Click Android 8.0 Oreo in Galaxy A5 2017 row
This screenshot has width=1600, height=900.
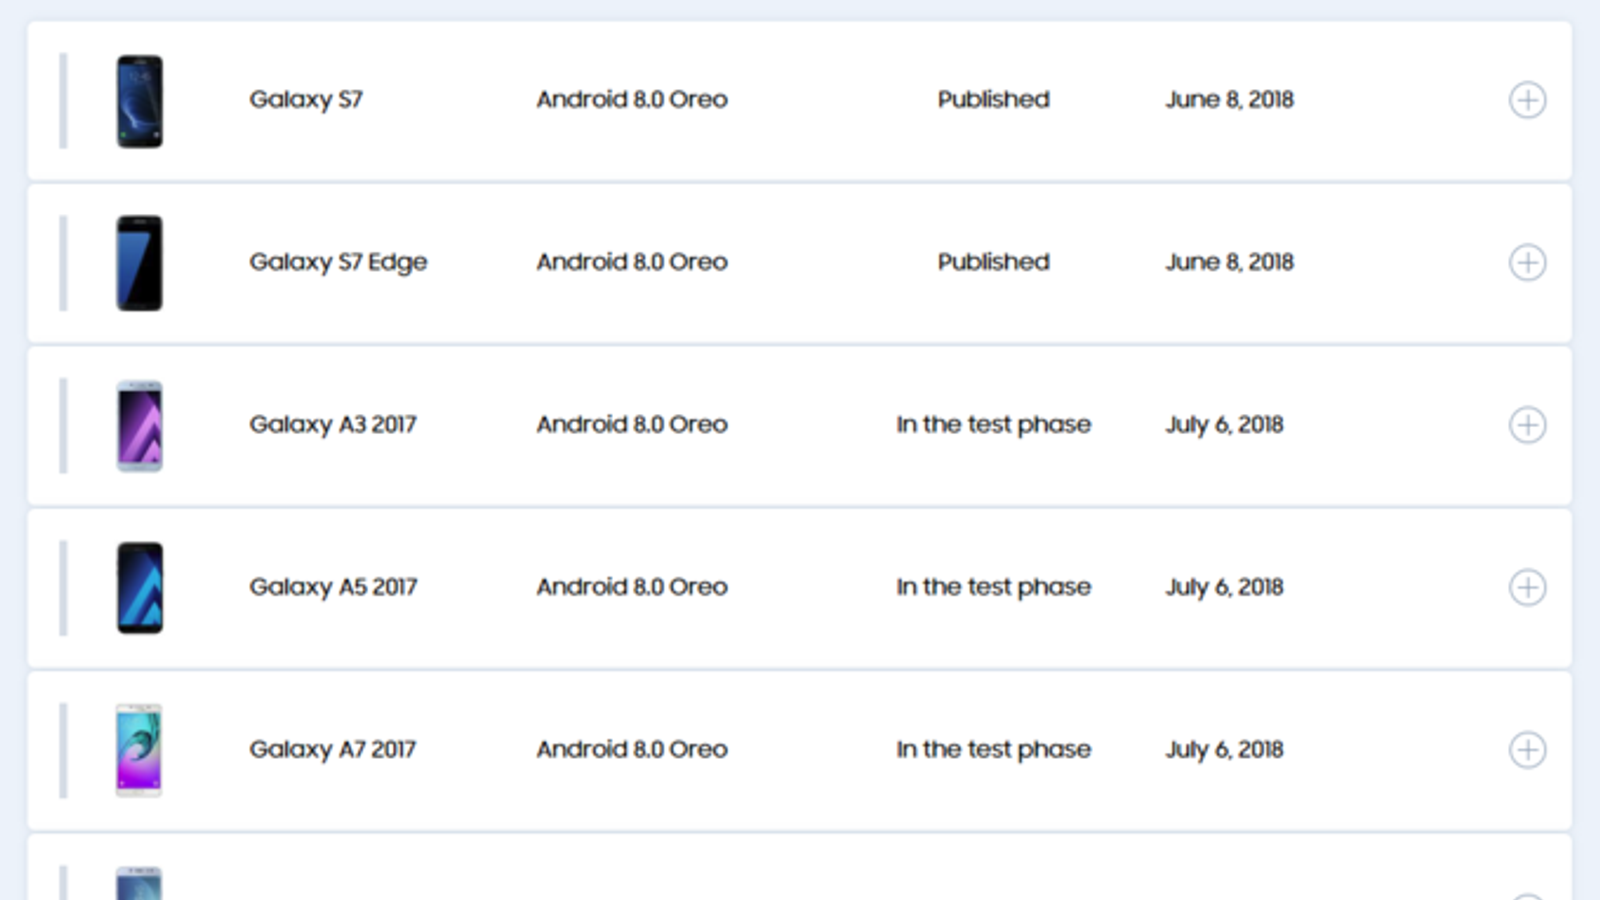tap(632, 587)
